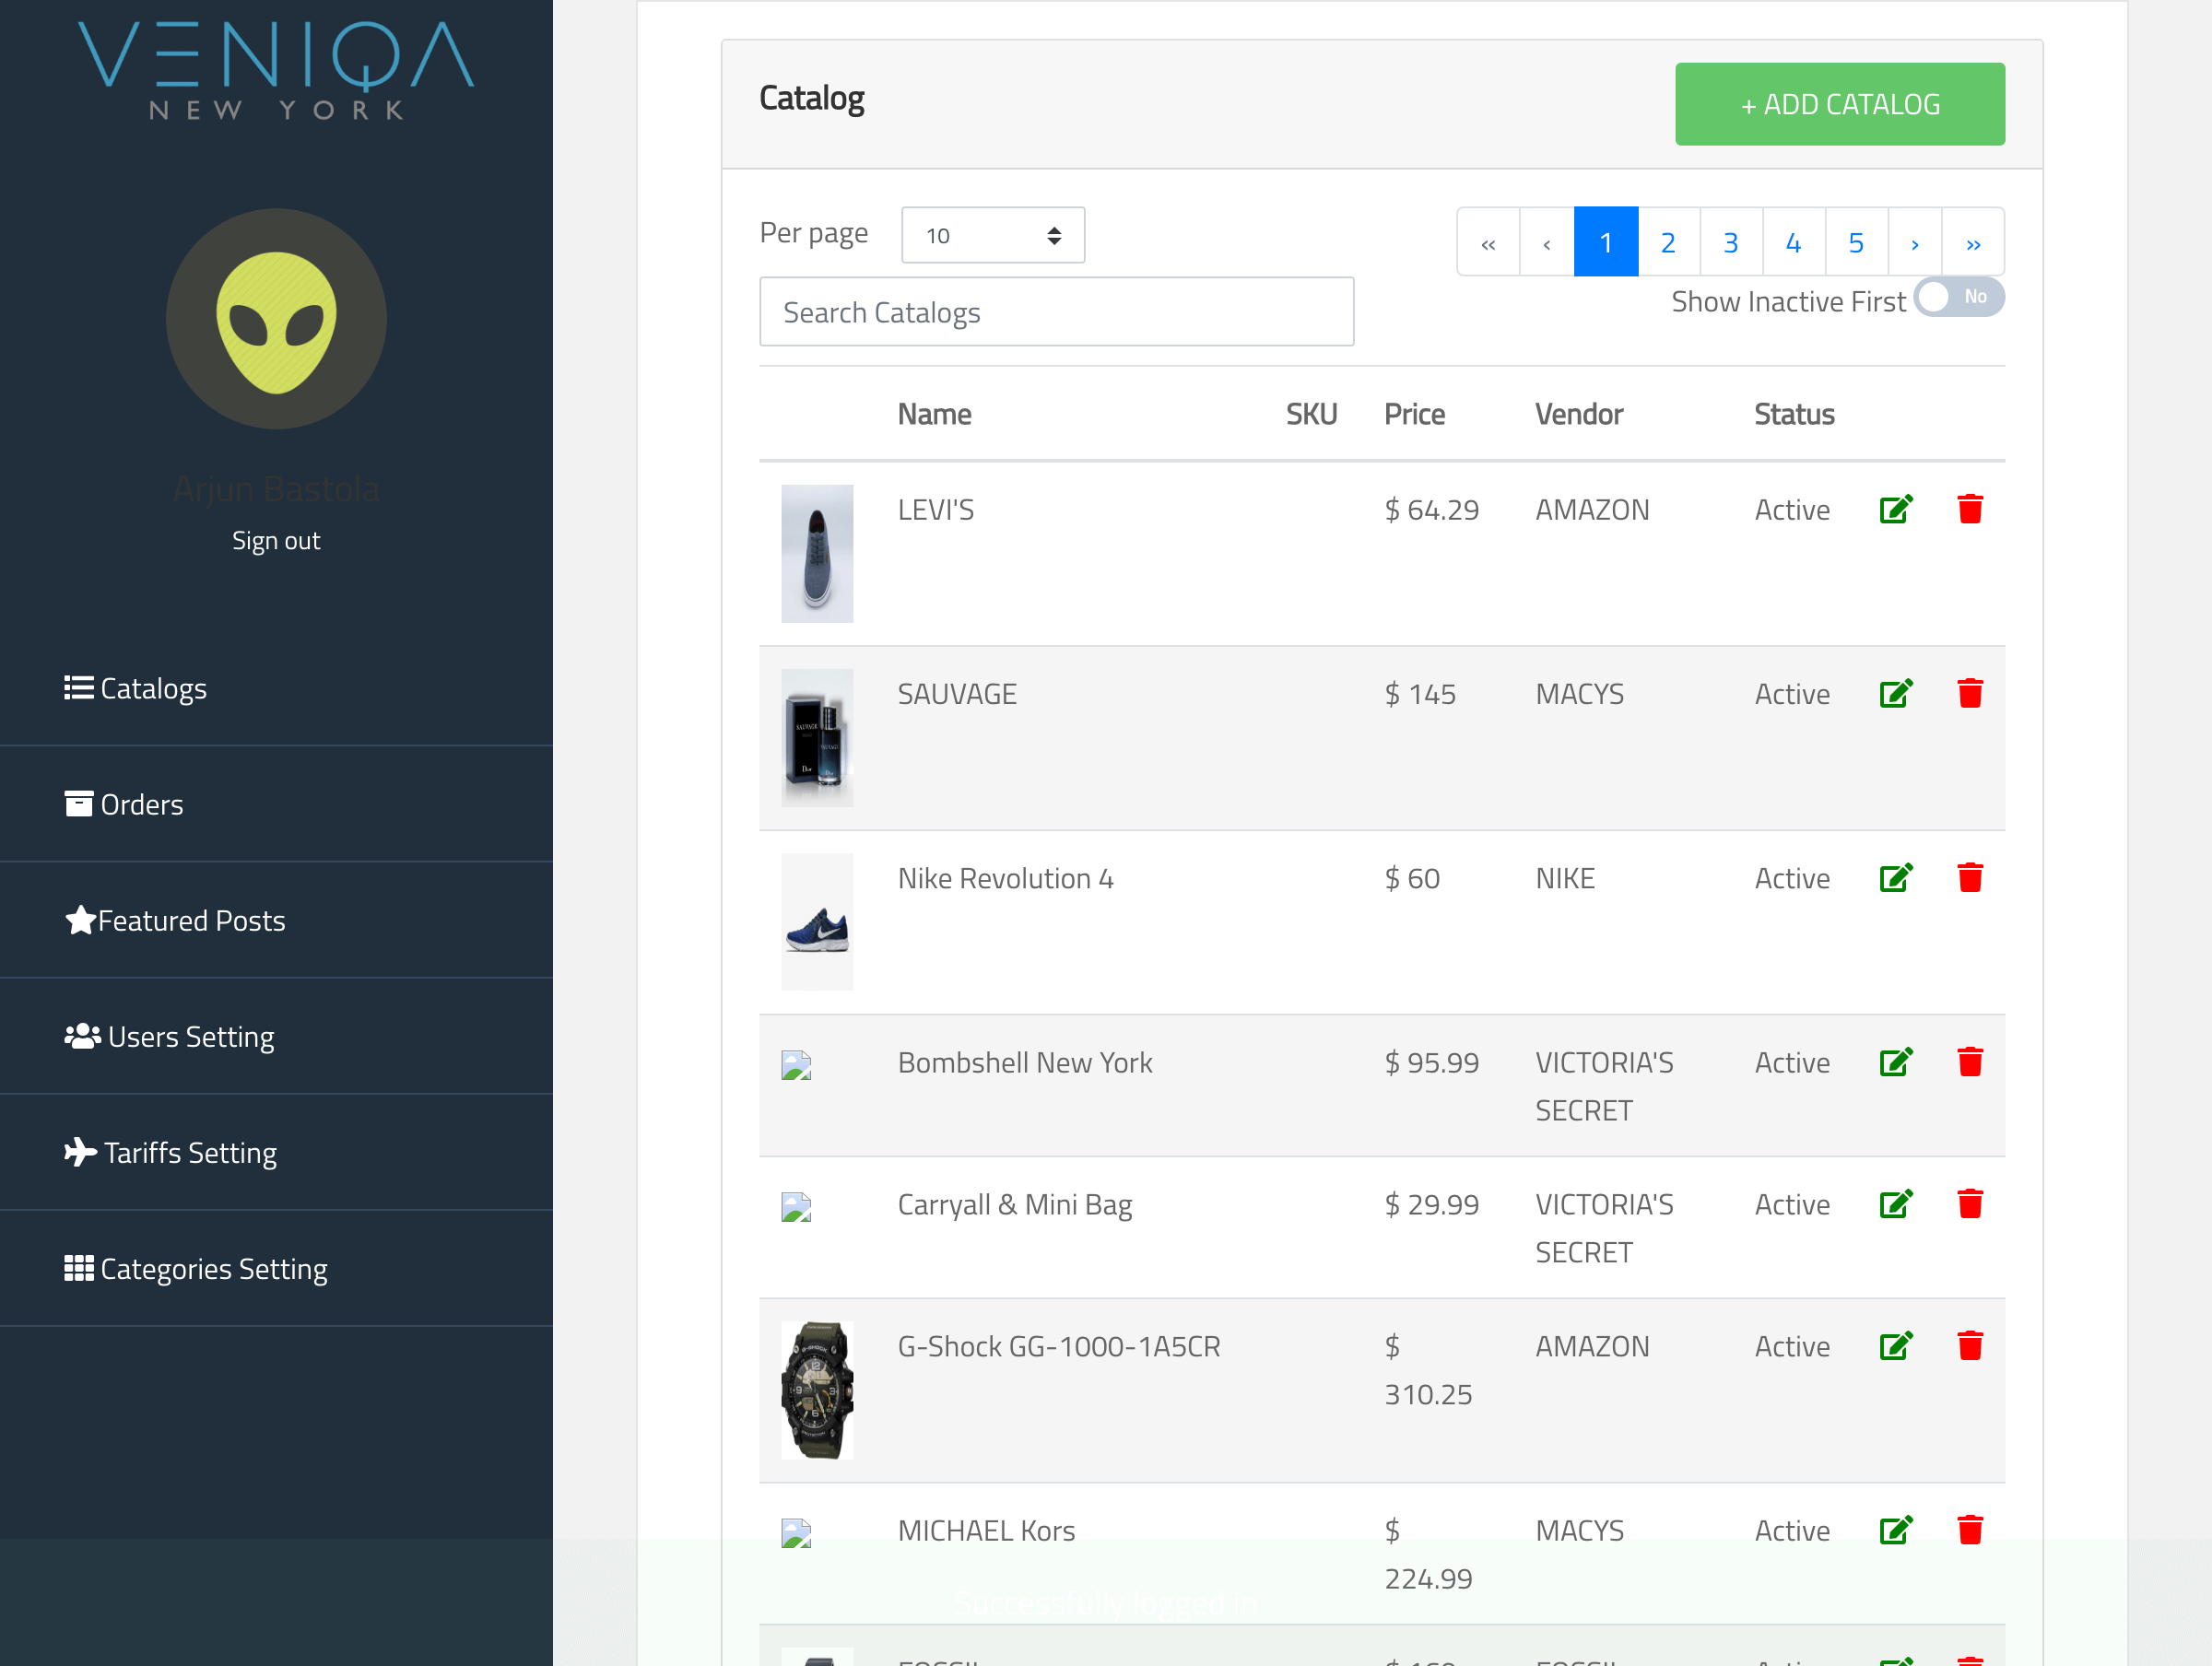The image size is (2212, 1666).
Task: Edit the G-Shock GG-1000-1A5CR entry
Action: click(x=1896, y=1346)
